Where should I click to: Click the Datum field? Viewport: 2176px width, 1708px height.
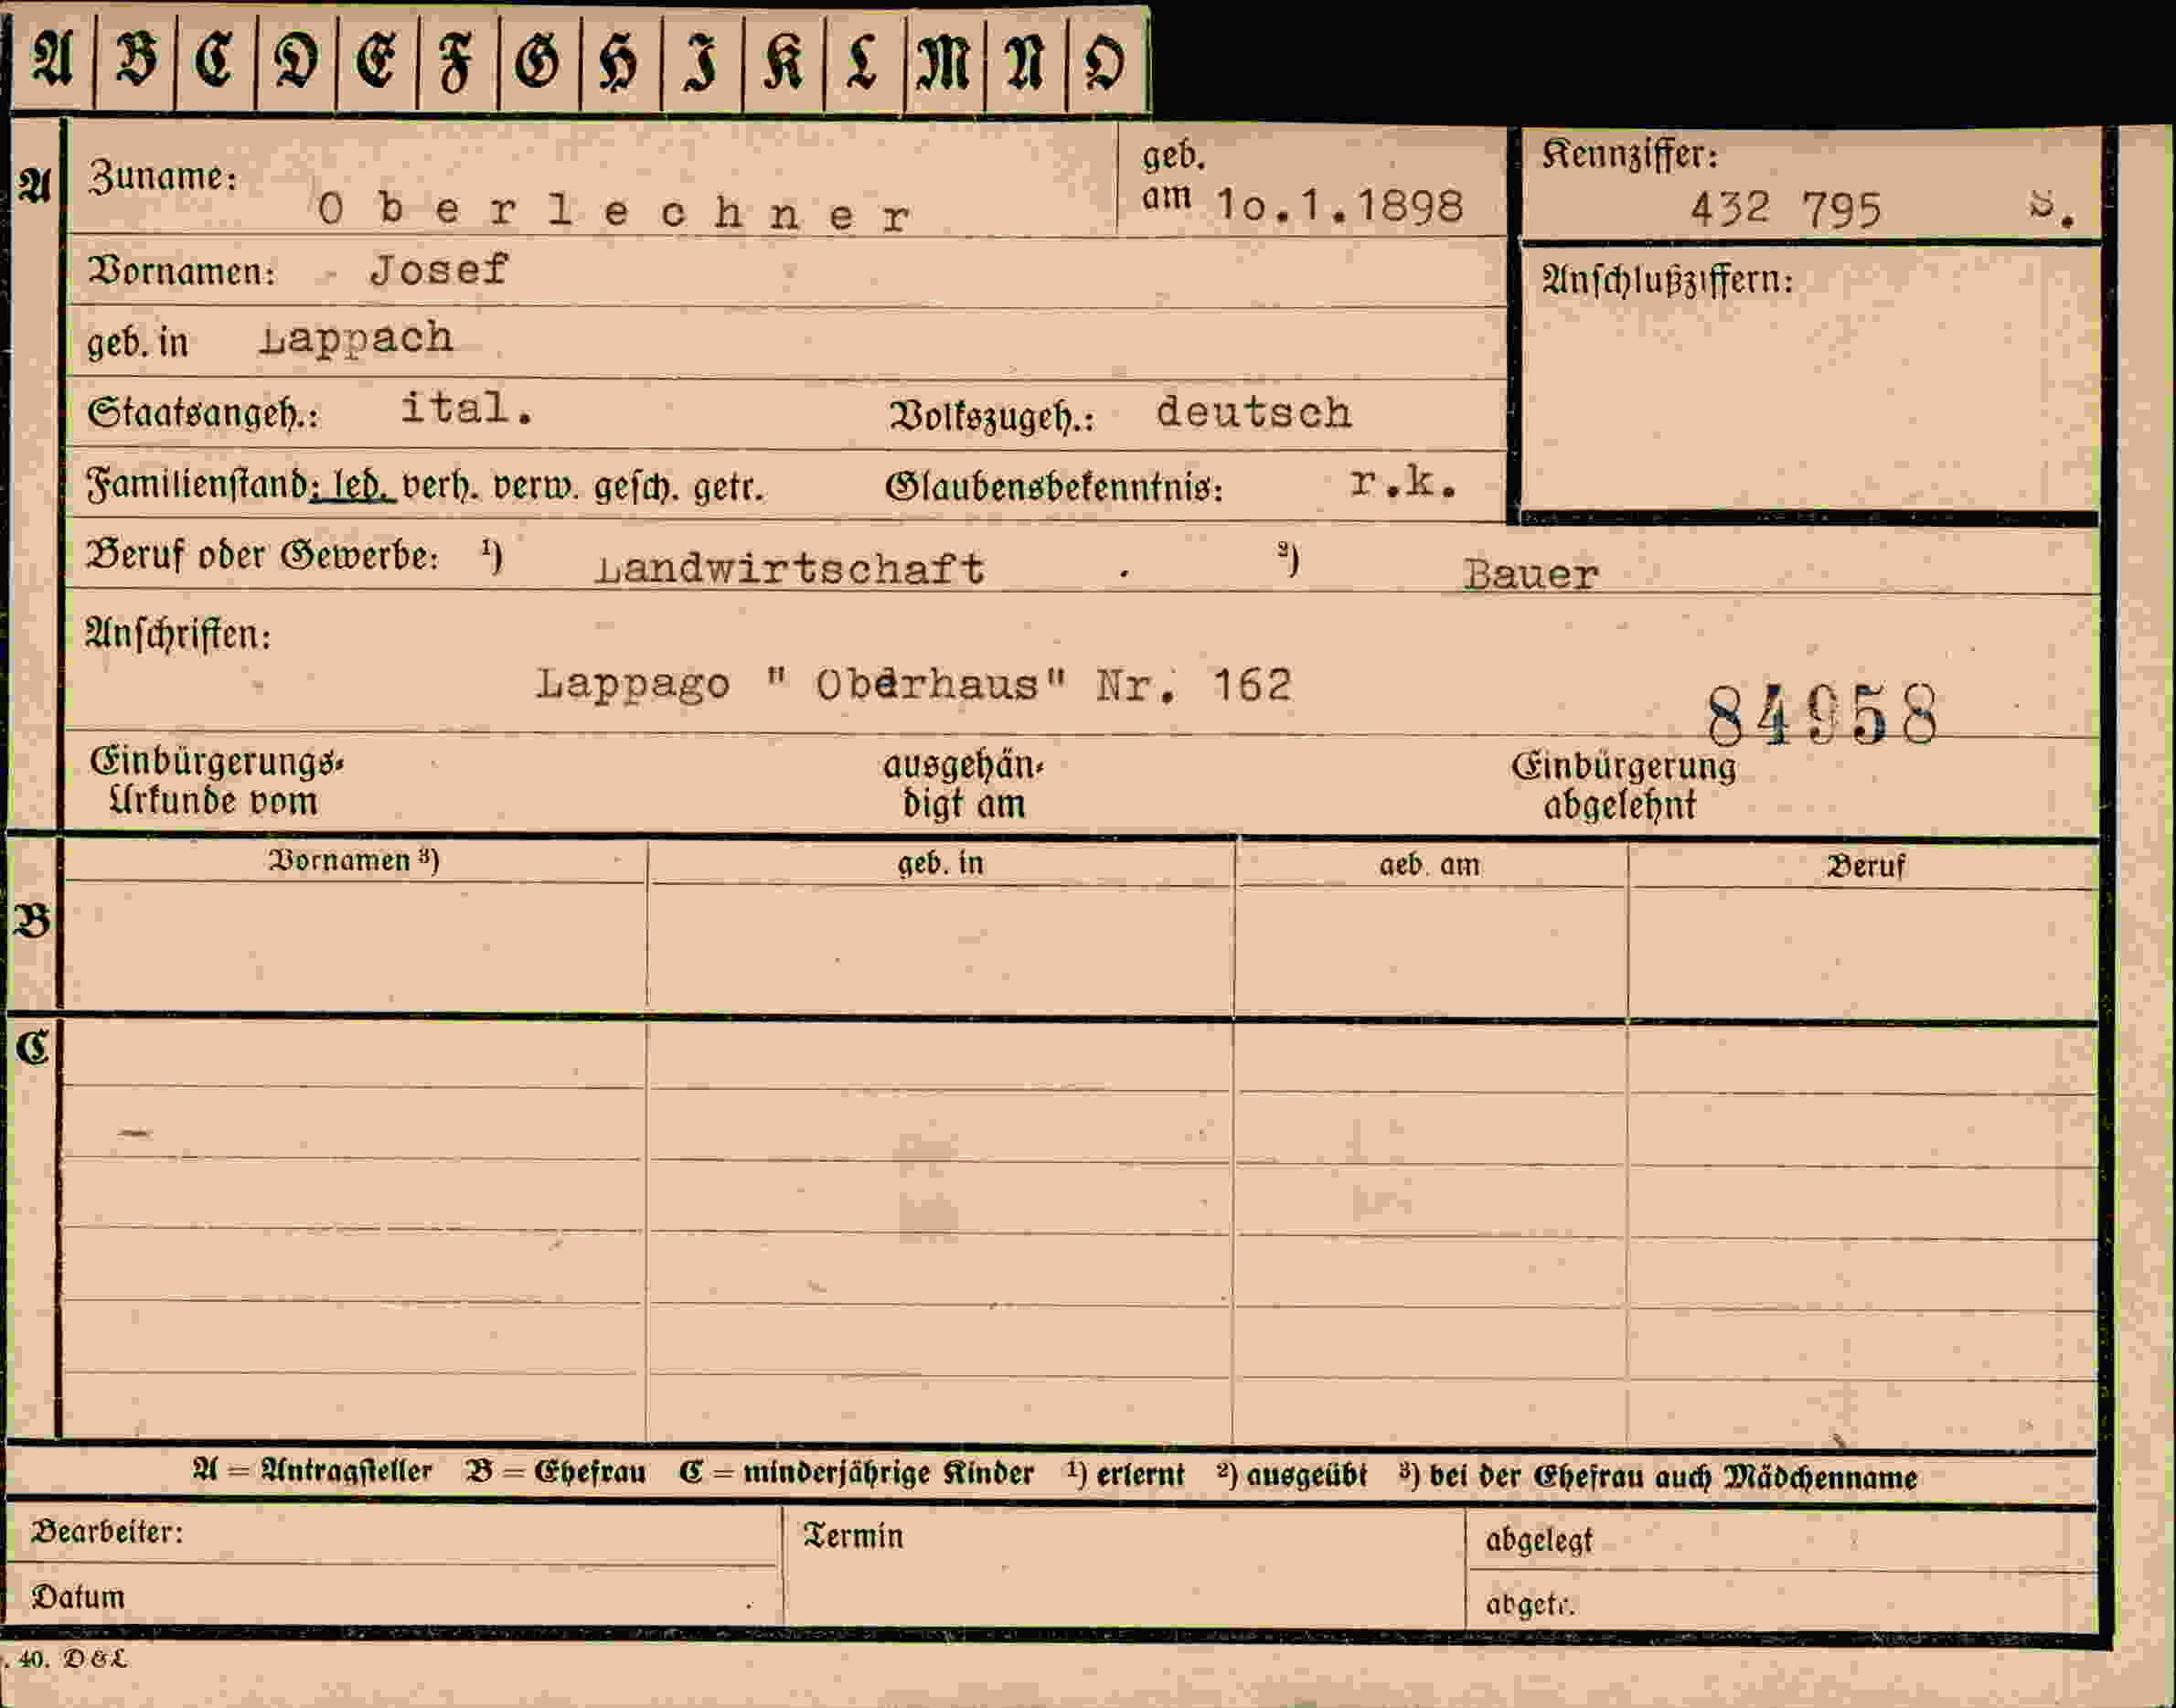tap(393, 1598)
